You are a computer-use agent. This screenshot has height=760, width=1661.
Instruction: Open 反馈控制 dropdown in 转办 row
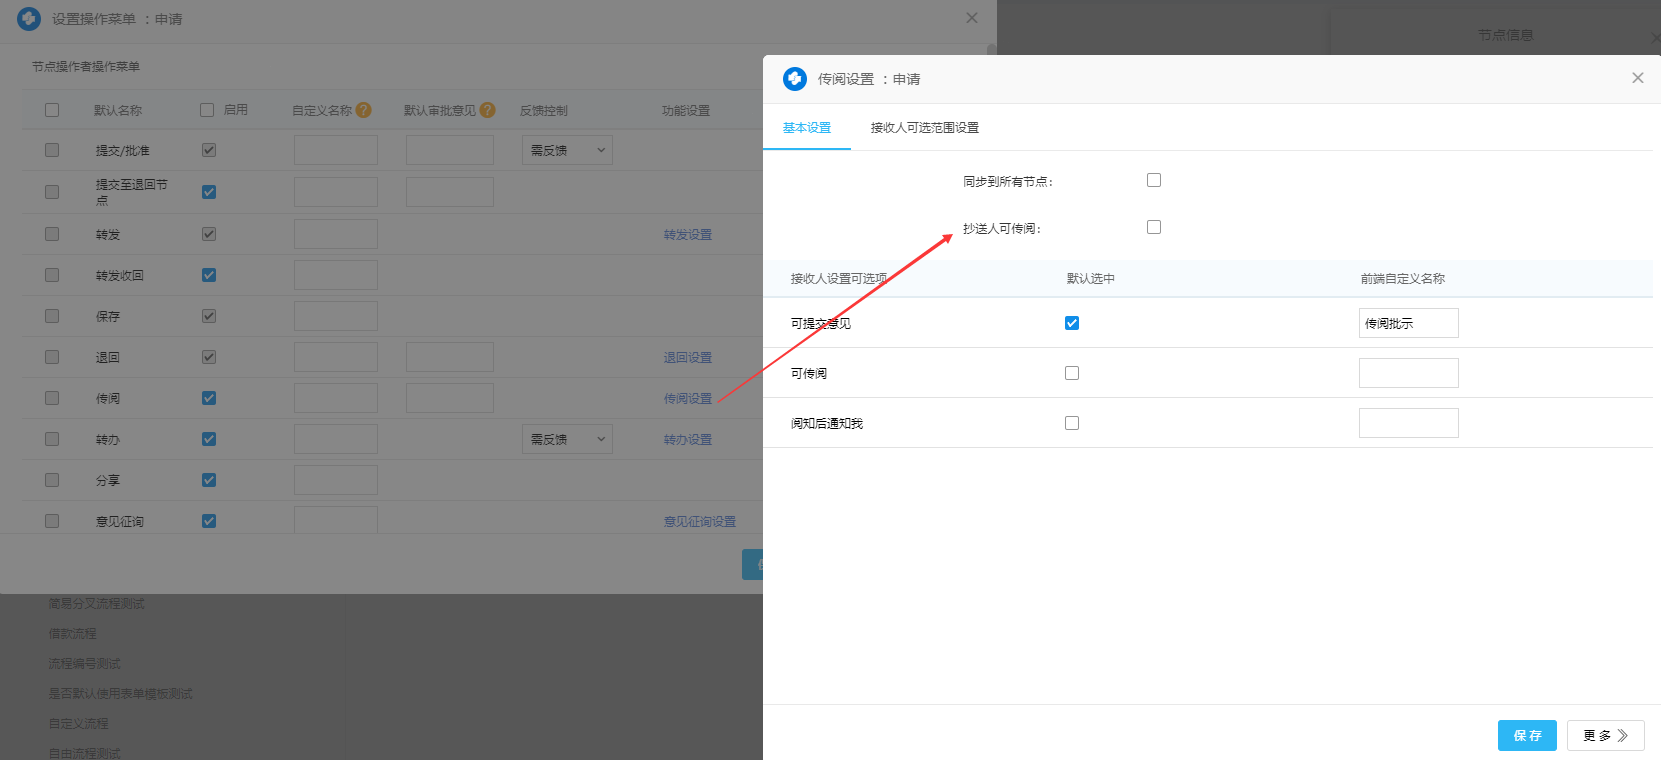click(567, 439)
